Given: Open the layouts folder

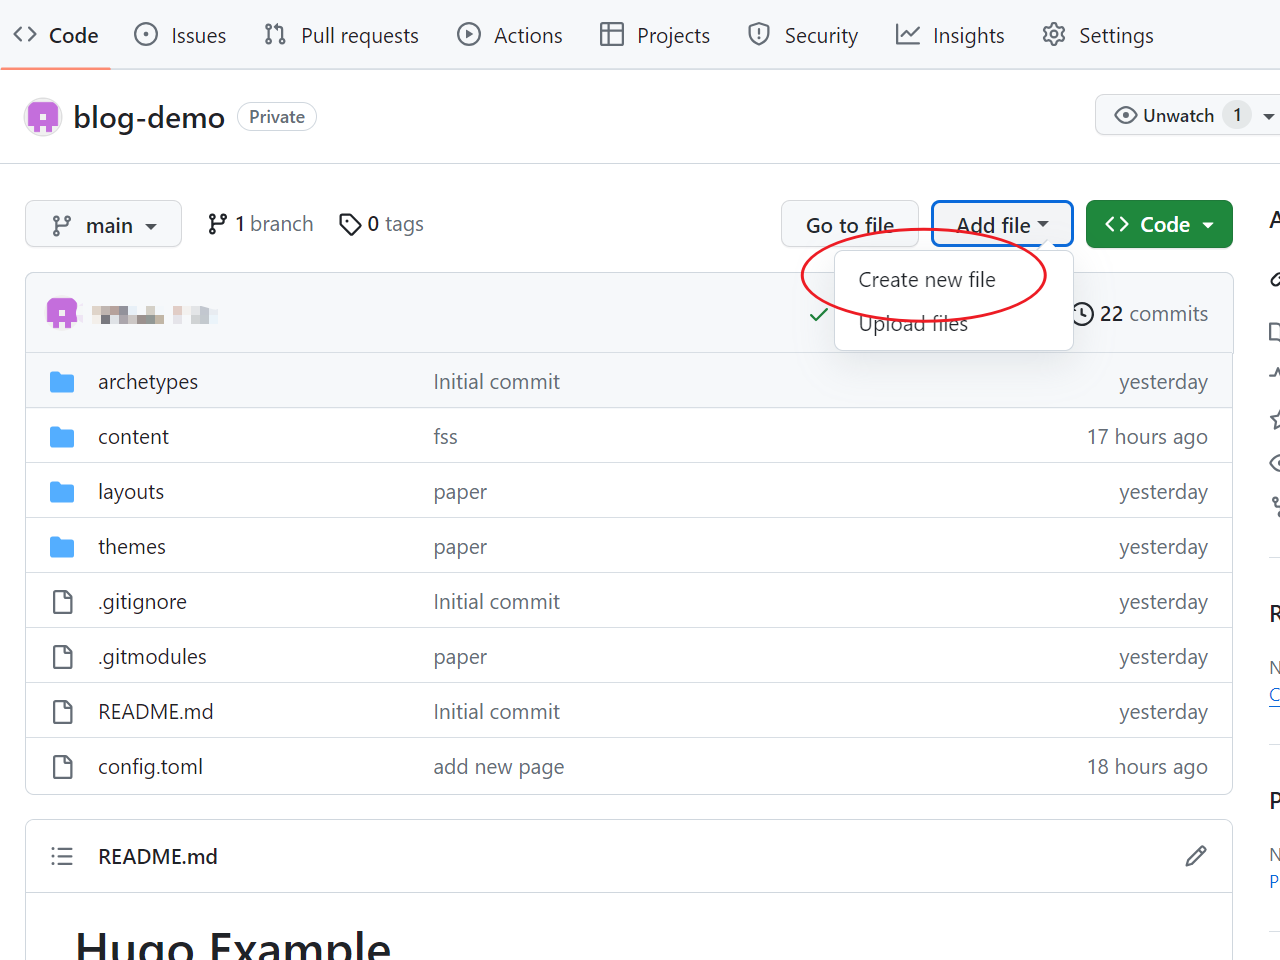Looking at the screenshot, I should click(x=131, y=492).
